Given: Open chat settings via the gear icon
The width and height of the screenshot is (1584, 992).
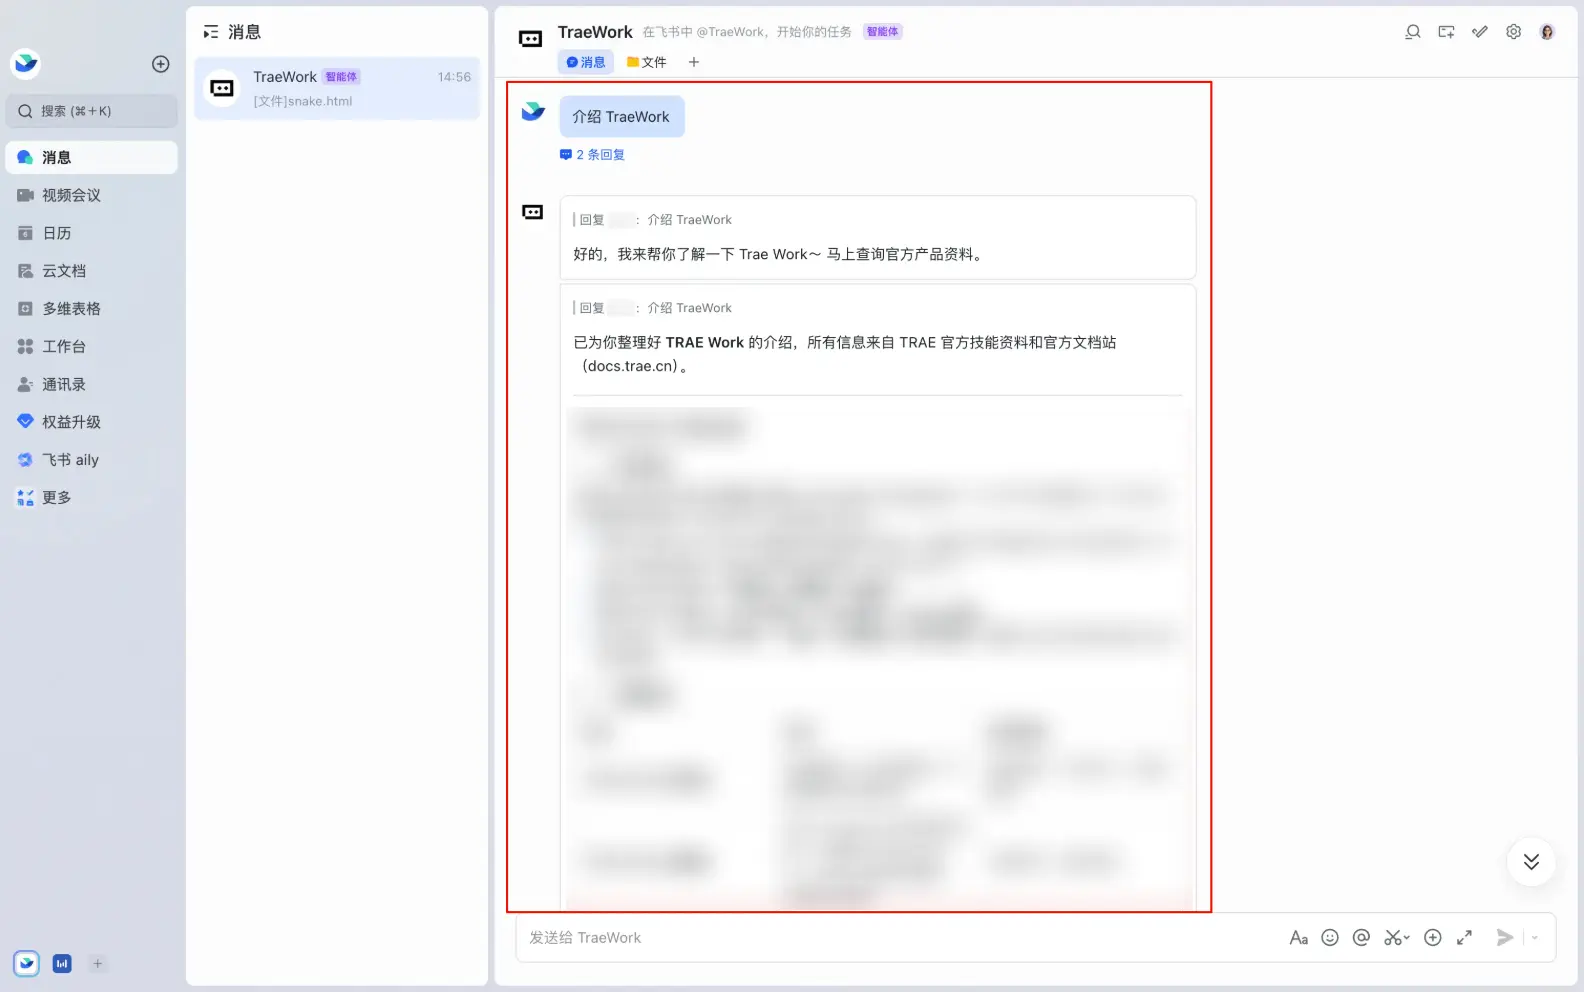Looking at the screenshot, I should click(1514, 32).
